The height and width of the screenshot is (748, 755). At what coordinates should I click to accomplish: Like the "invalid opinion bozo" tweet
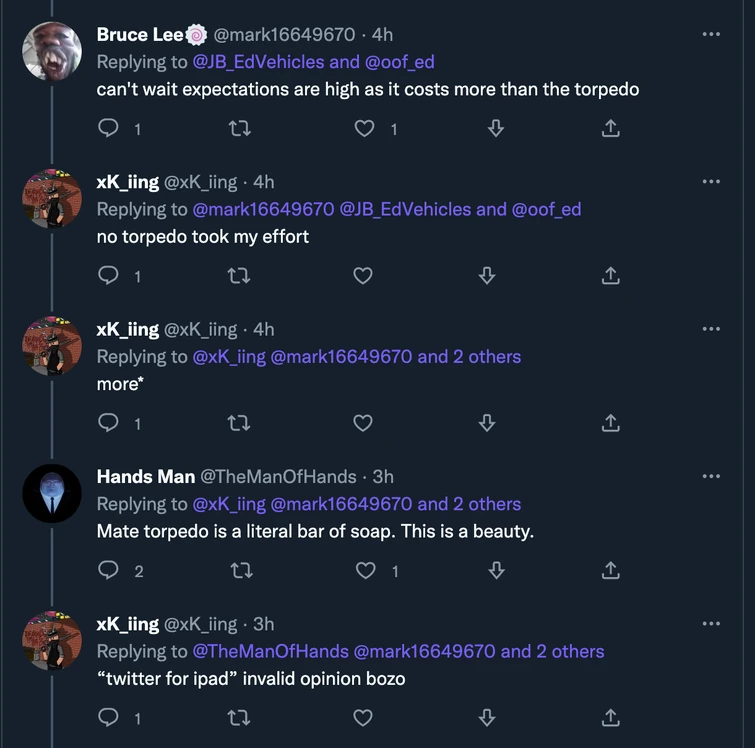tap(363, 717)
